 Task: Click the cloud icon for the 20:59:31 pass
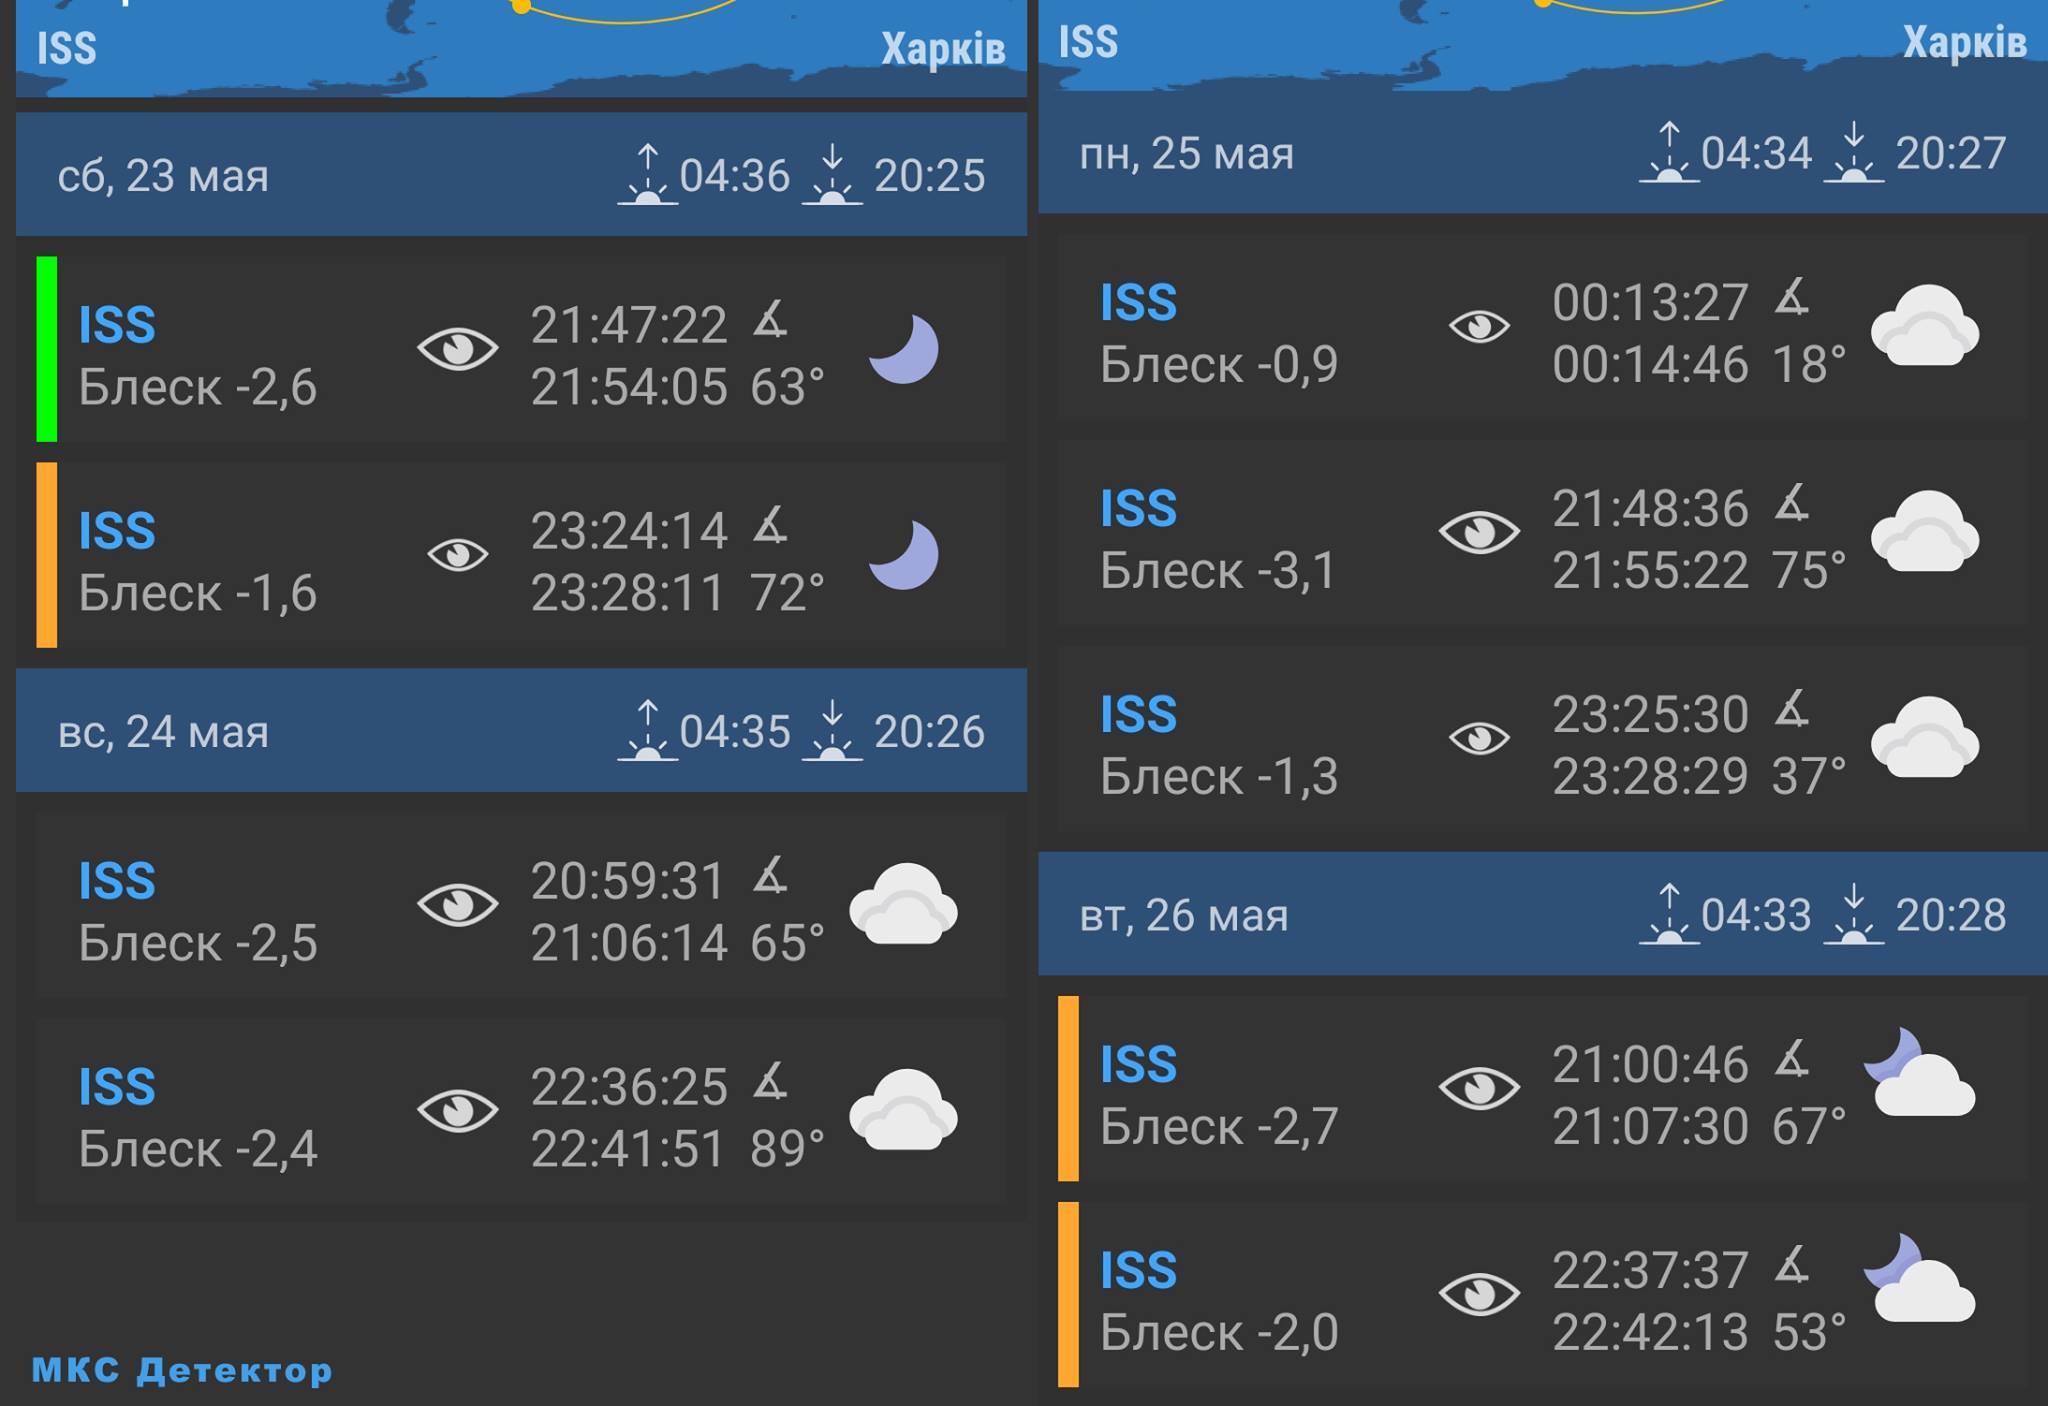point(904,905)
